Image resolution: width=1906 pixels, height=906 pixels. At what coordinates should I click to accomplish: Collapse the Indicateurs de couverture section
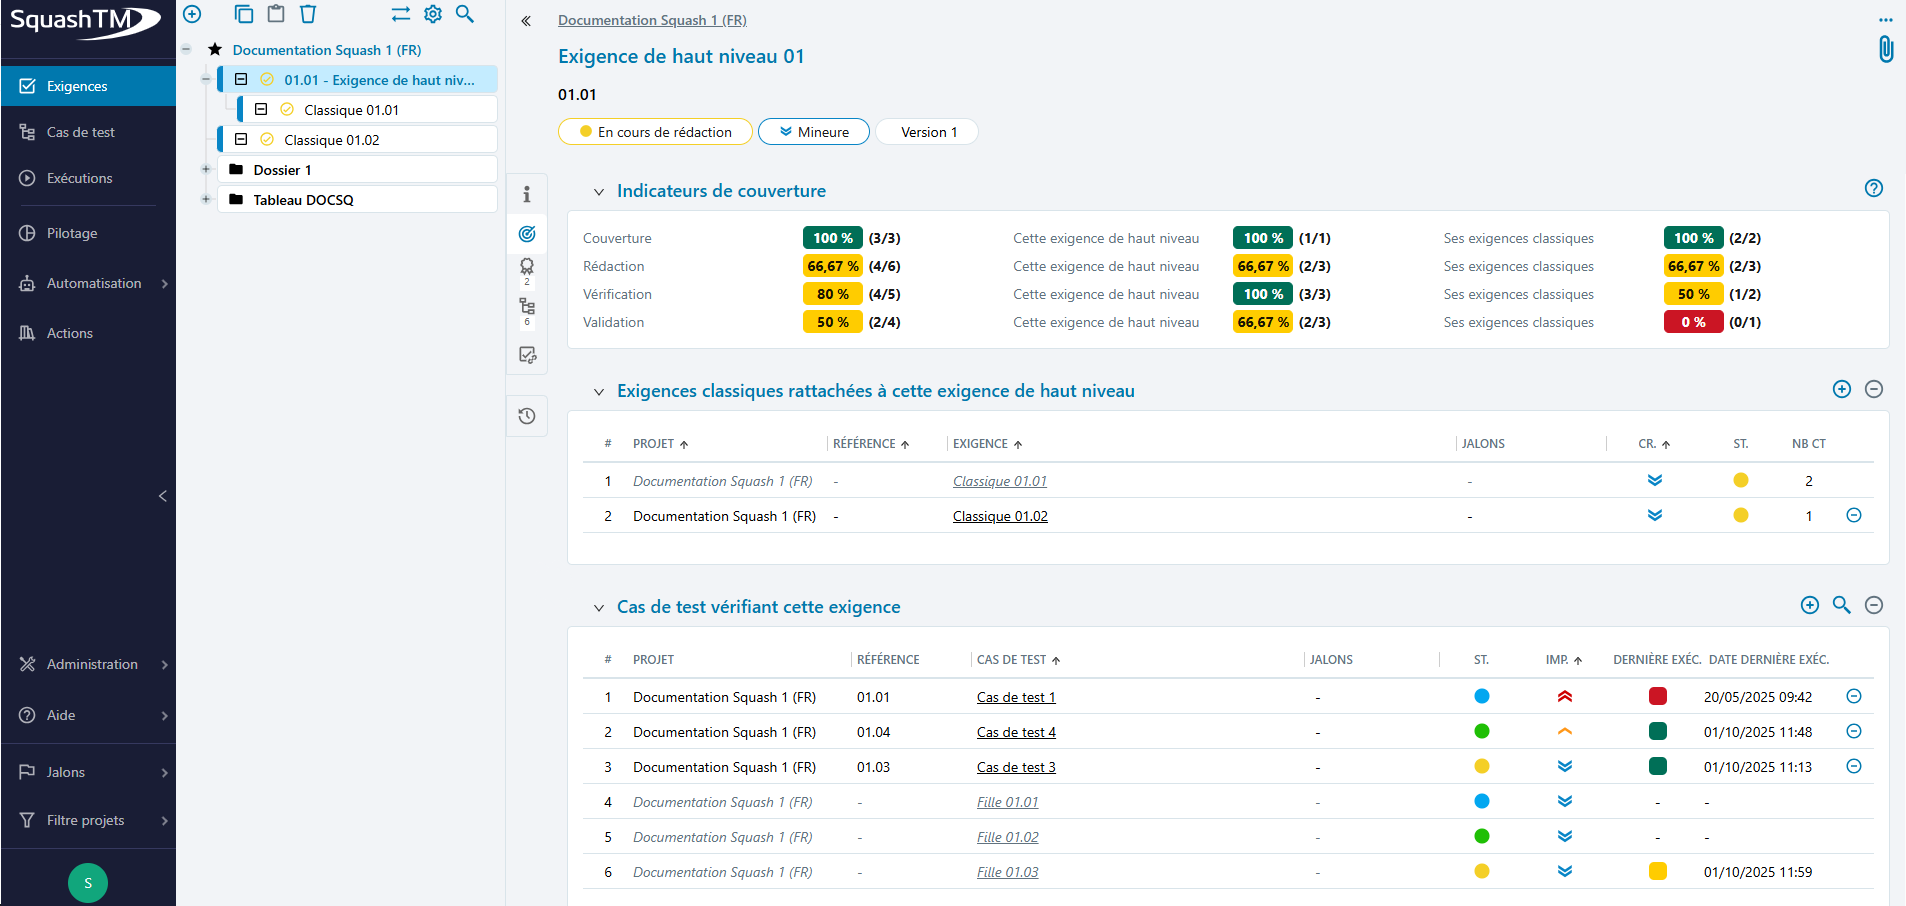[x=599, y=192]
